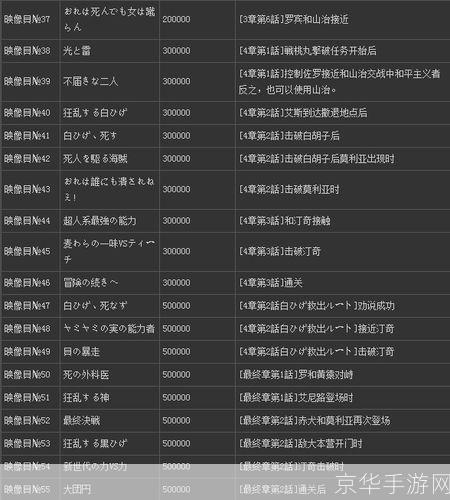Click the 300000 price in row №38
The width and height of the screenshot is (450, 500).
(x=176, y=51)
